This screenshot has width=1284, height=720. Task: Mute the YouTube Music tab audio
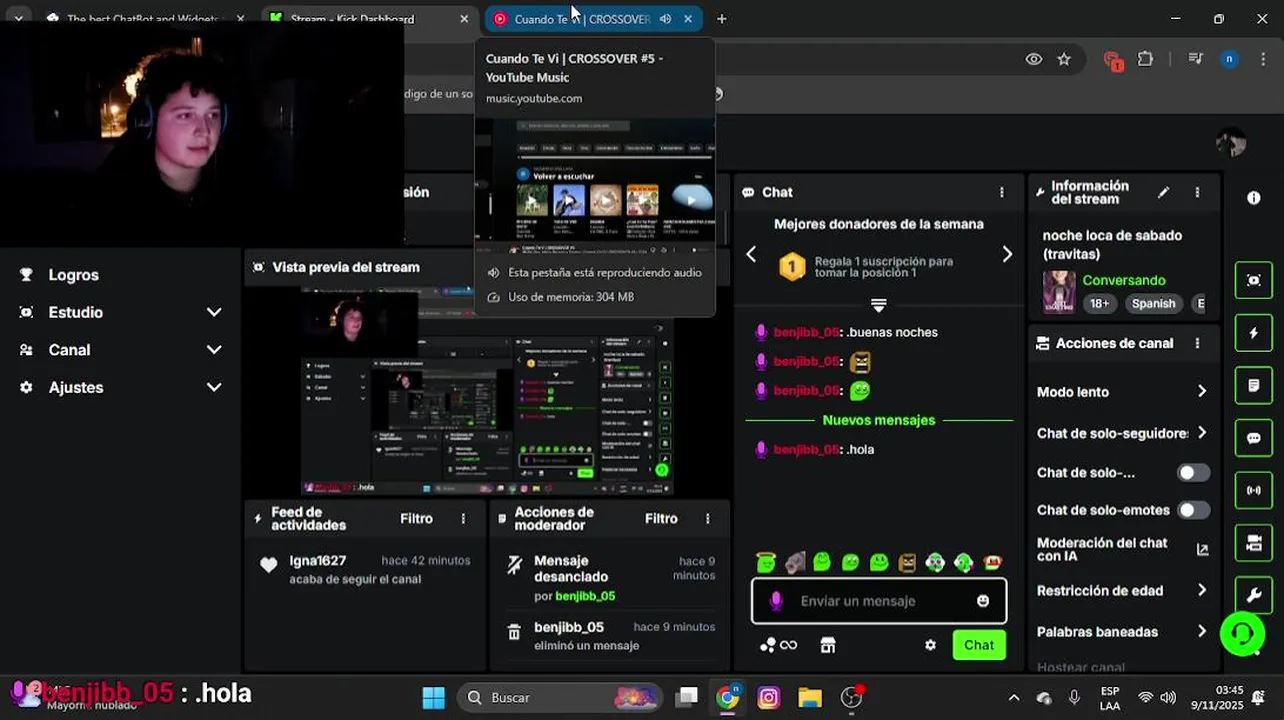click(x=665, y=19)
